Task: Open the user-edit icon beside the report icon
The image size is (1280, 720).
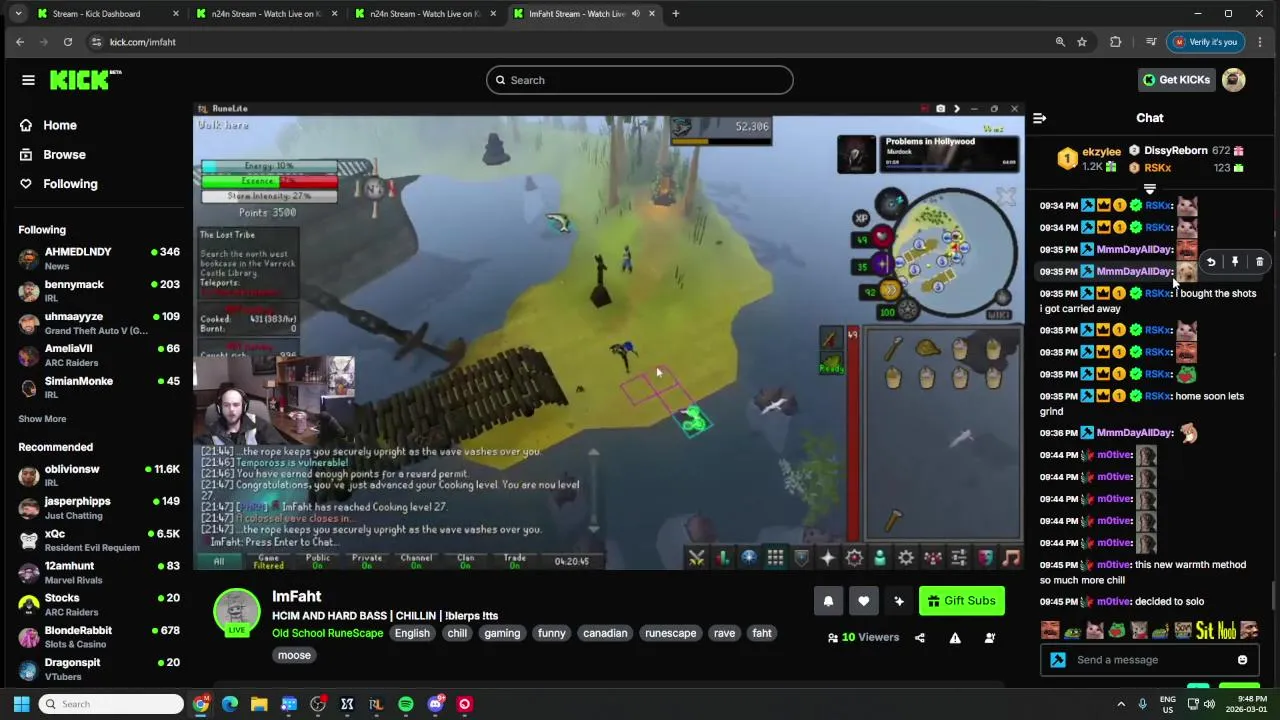Action: 990,638
